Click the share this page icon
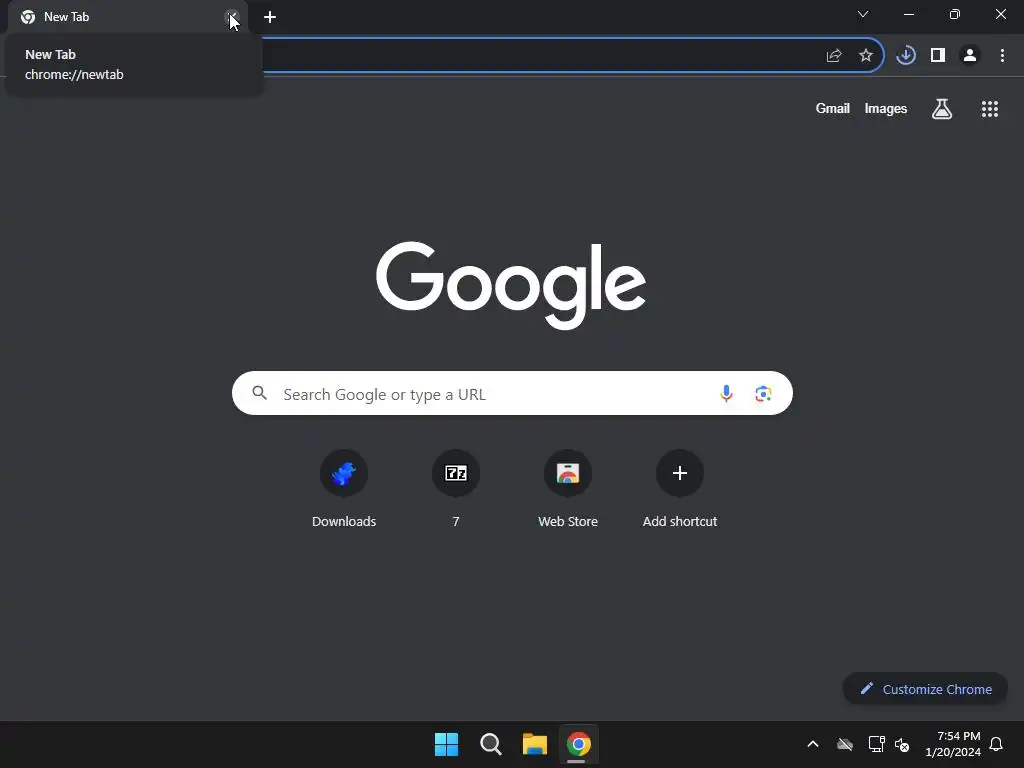This screenshot has width=1024, height=768. pos(834,56)
